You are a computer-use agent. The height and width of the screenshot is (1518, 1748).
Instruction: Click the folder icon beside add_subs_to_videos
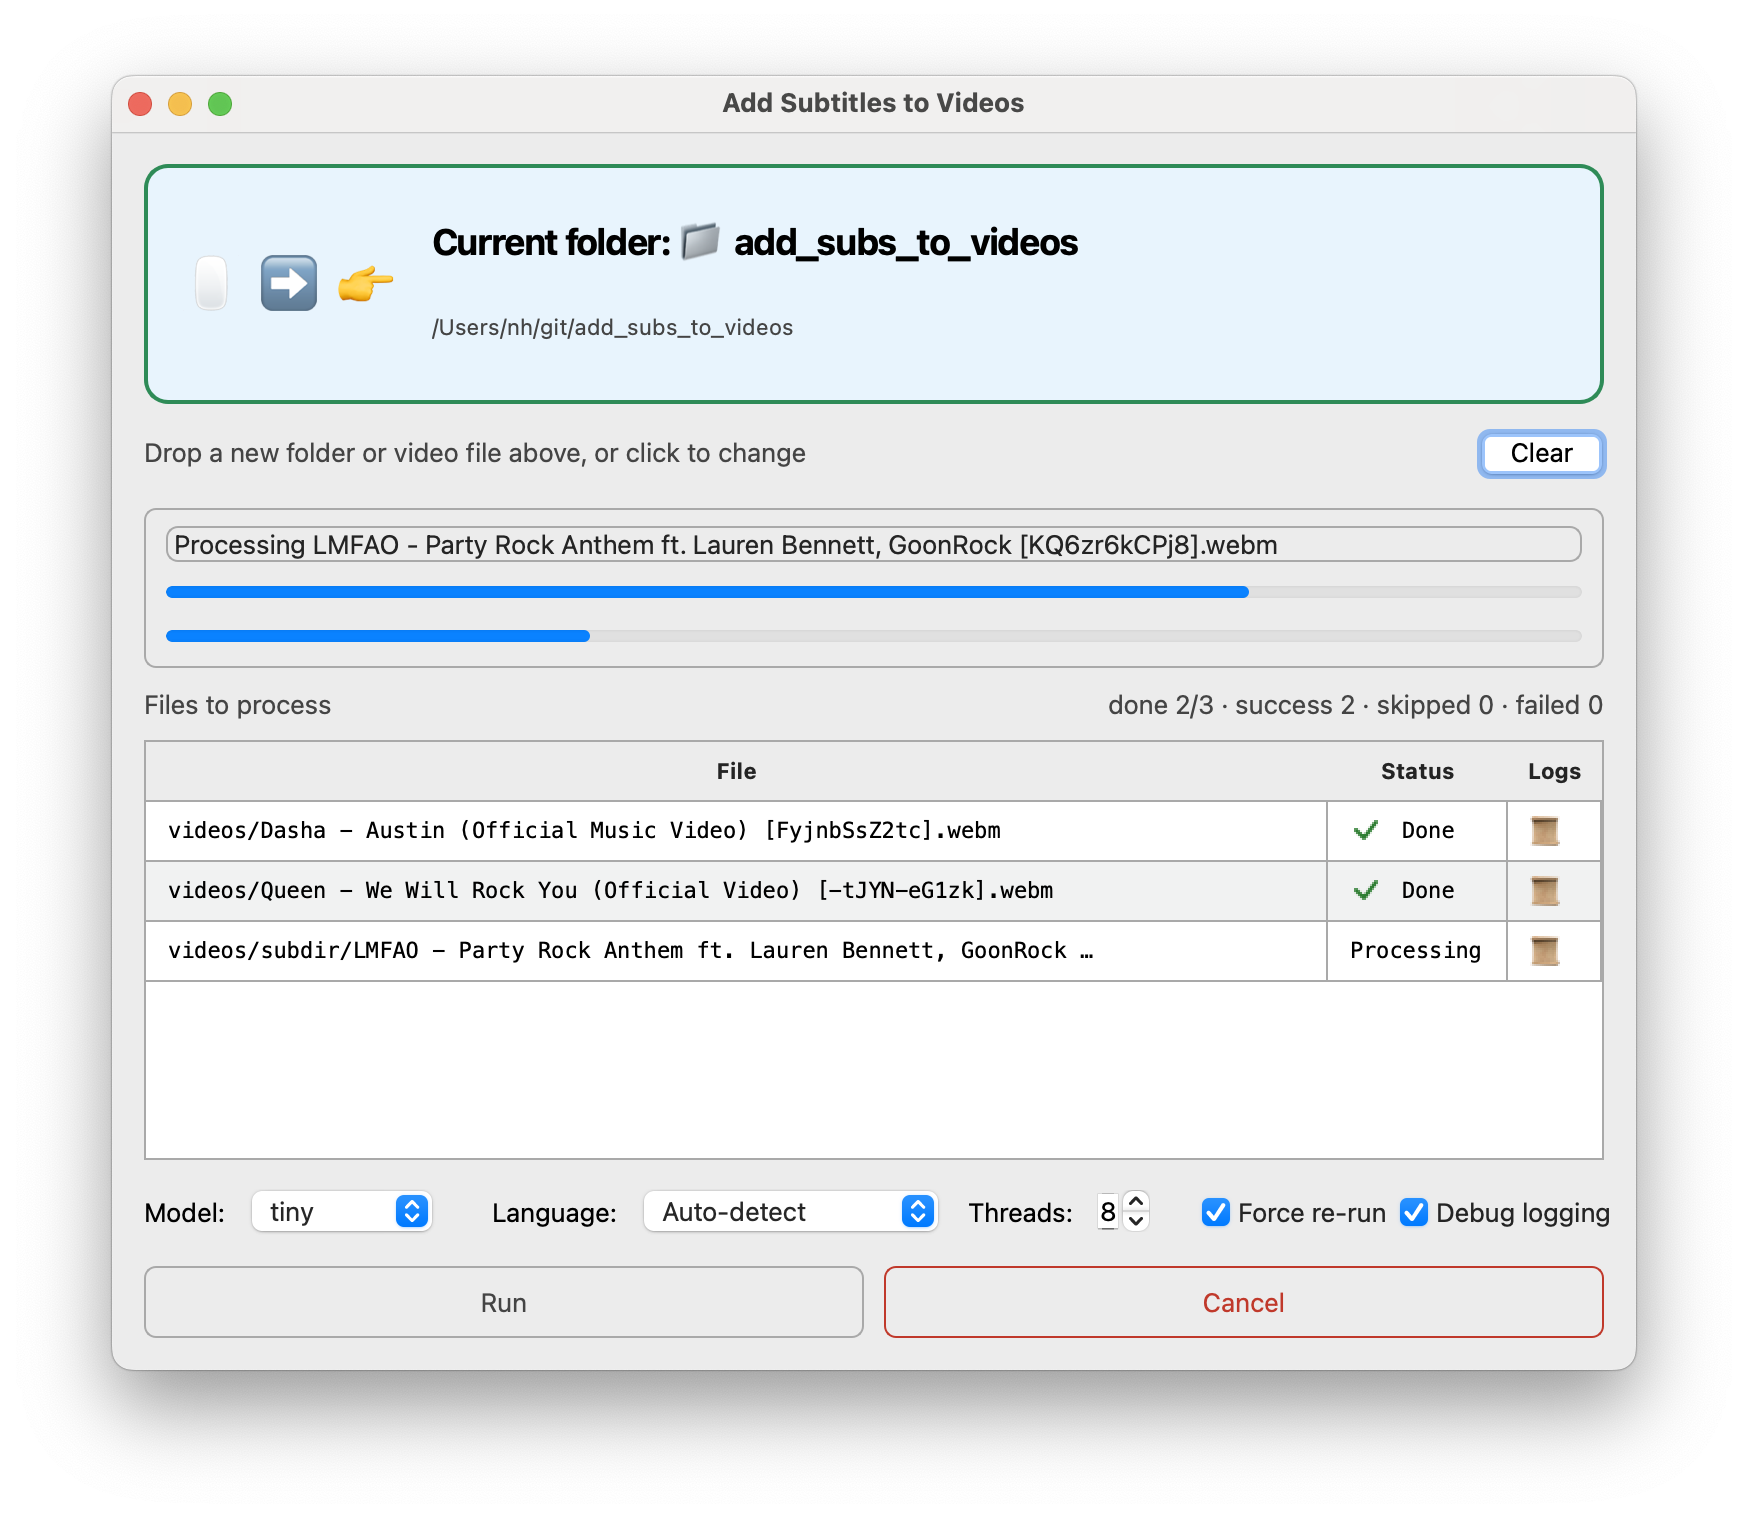click(701, 242)
